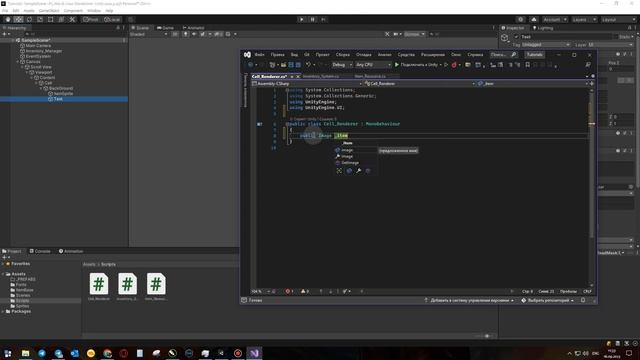The height and width of the screenshot is (360, 640).
Task: Toggle scene audio icon in Scene view
Action: (x=194, y=34)
